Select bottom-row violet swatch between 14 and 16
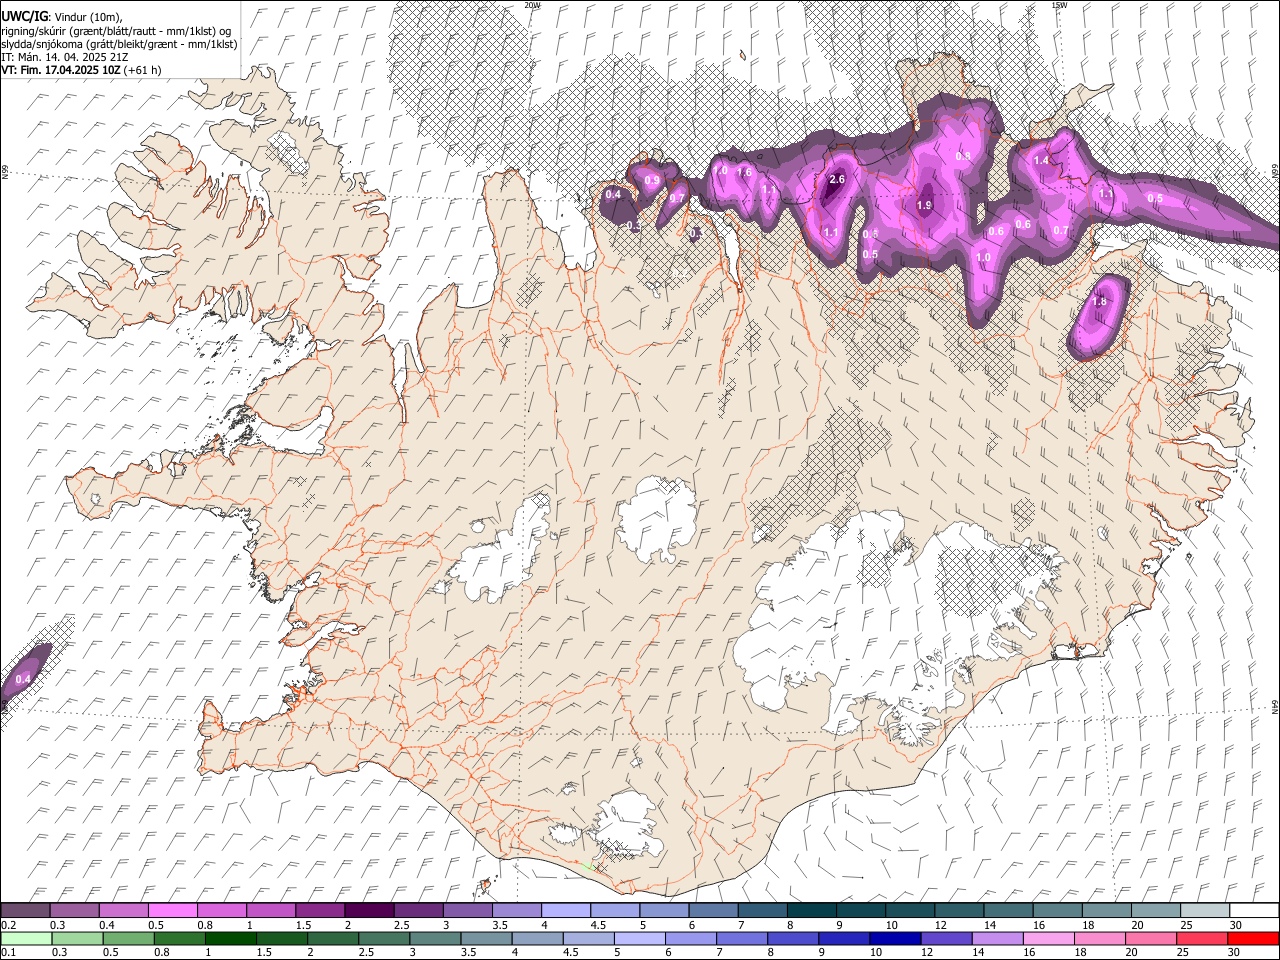 point(997,939)
